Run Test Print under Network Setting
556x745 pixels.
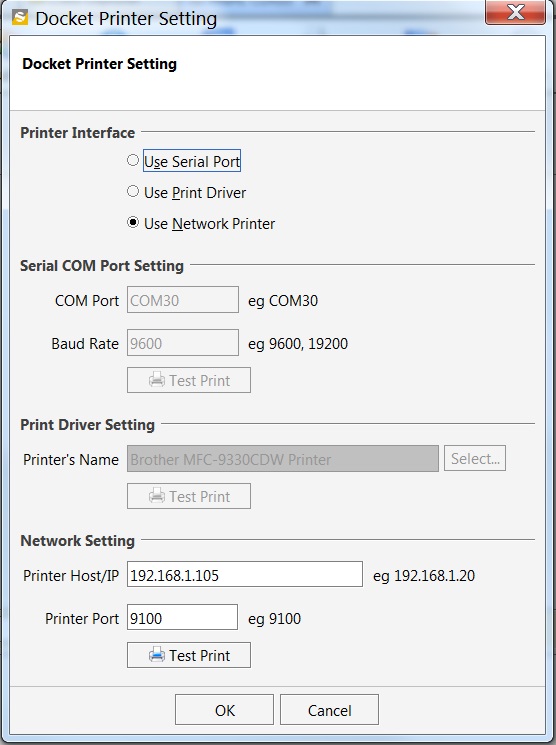pyautogui.click(x=189, y=655)
